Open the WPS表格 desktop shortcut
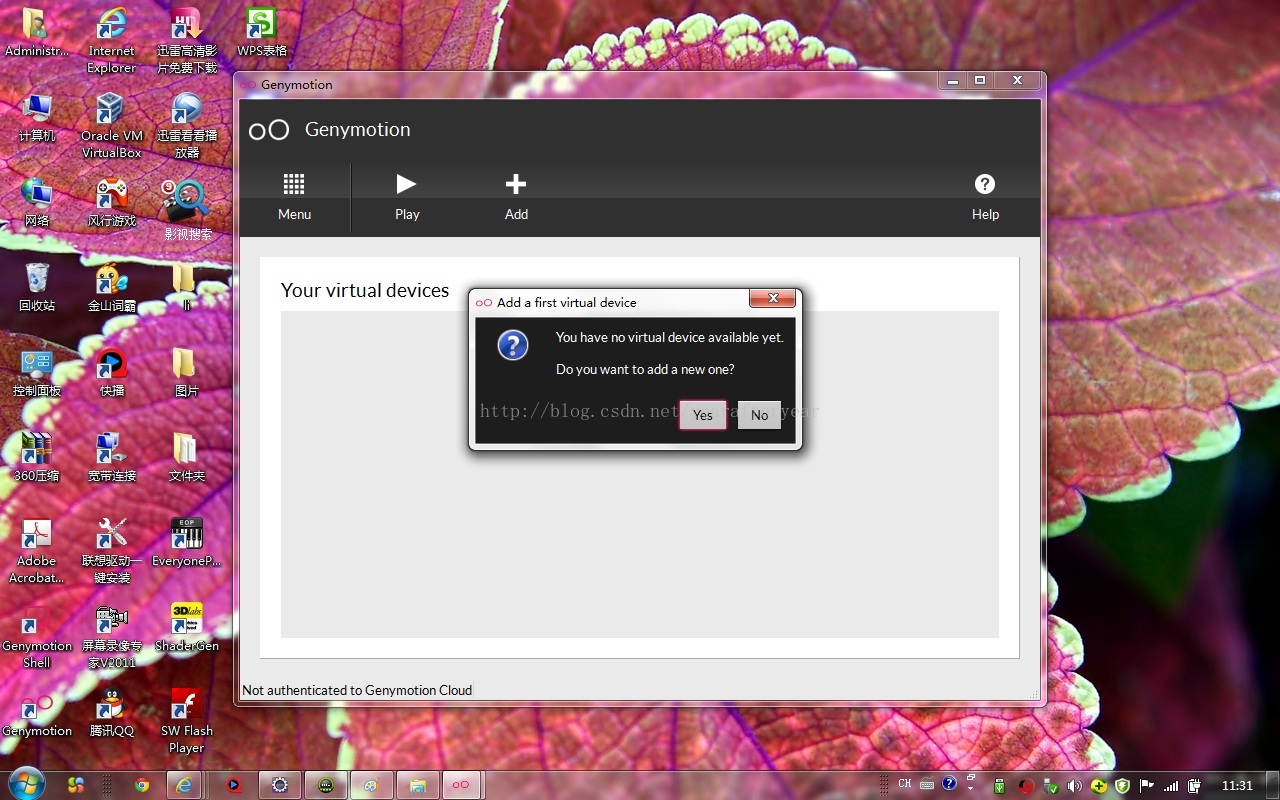1280x800 pixels. click(261, 33)
